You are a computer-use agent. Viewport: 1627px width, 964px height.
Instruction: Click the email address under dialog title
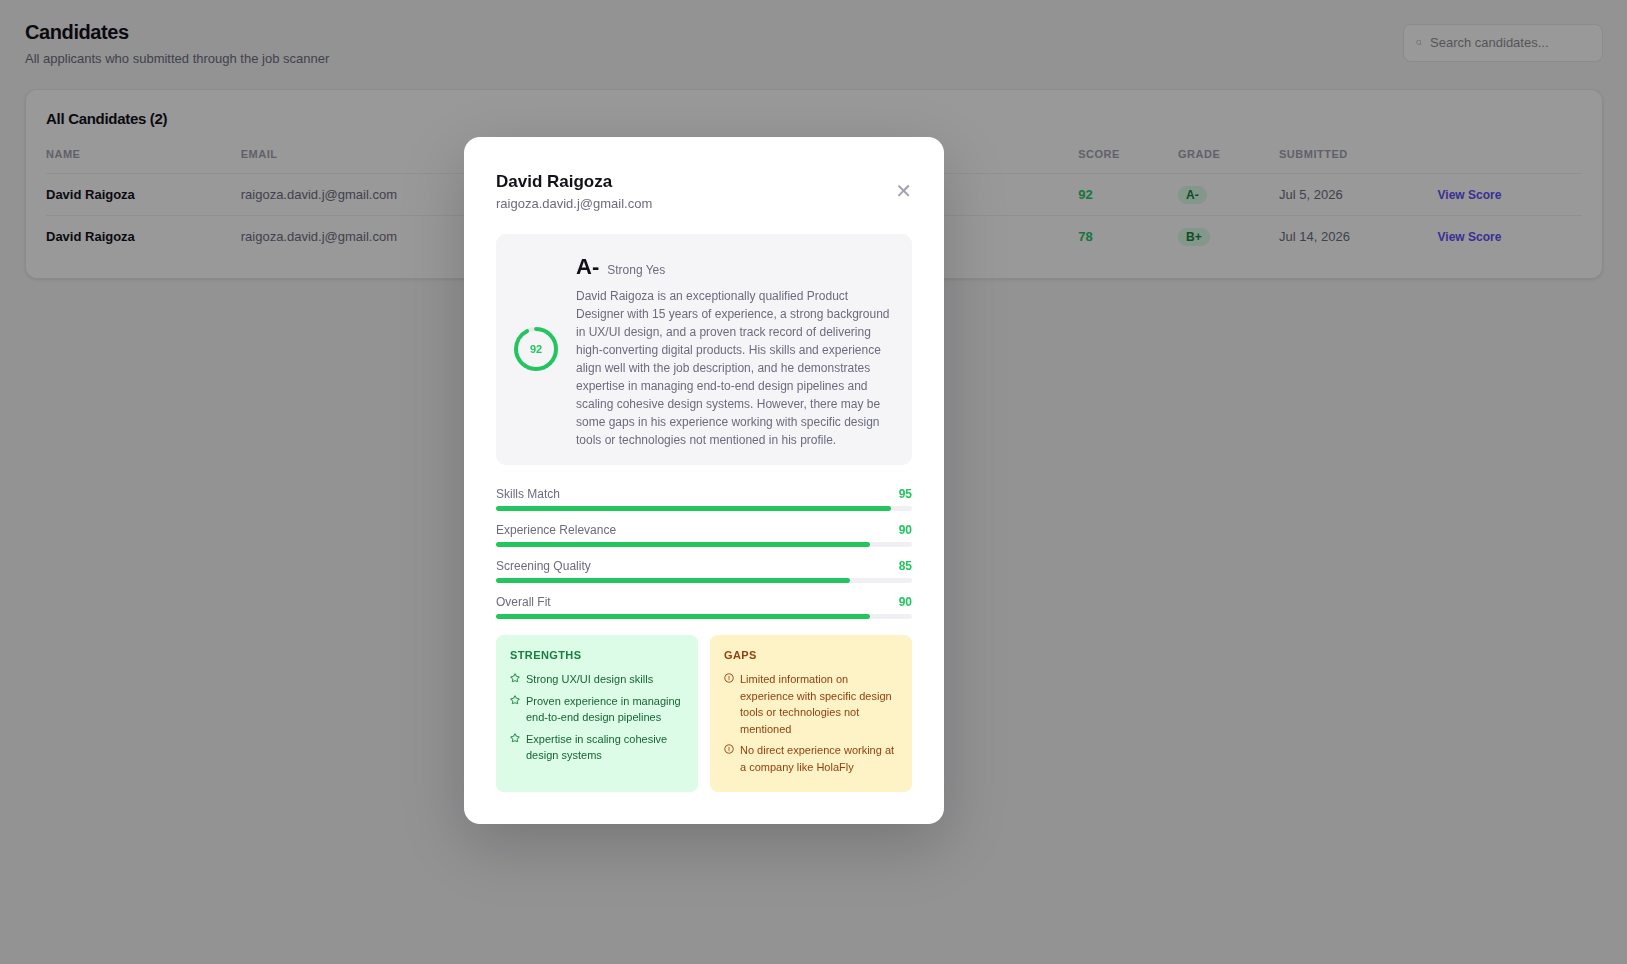[574, 204]
